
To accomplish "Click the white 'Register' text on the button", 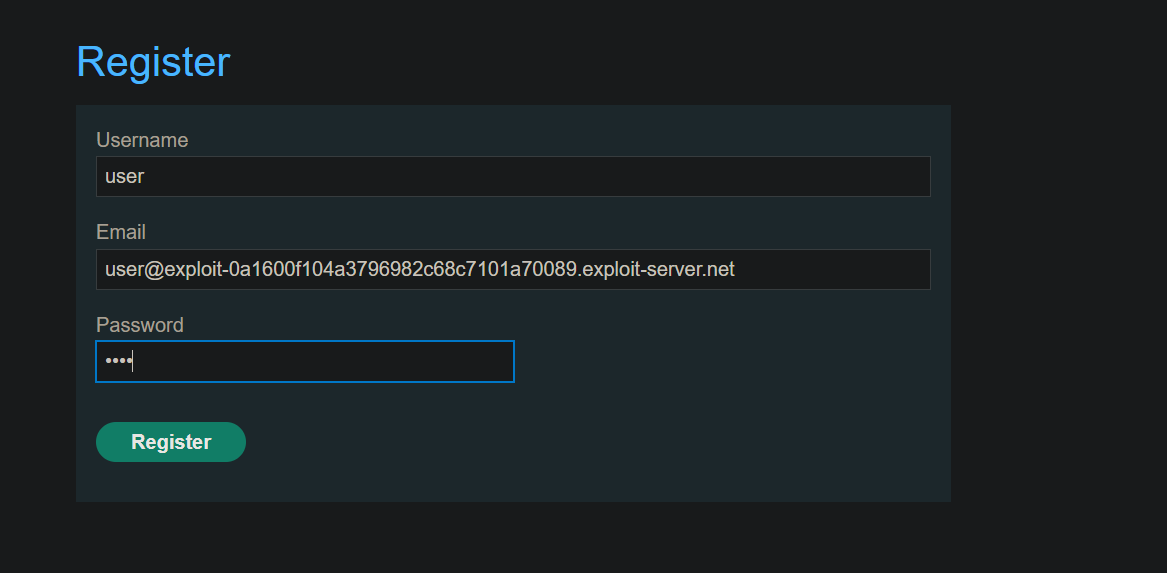I will click(x=171, y=442).
